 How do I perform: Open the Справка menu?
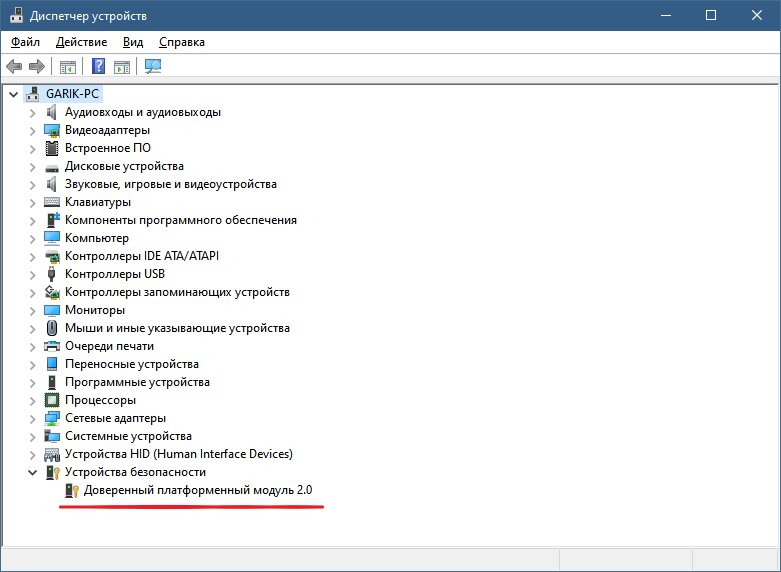point(182,42)
